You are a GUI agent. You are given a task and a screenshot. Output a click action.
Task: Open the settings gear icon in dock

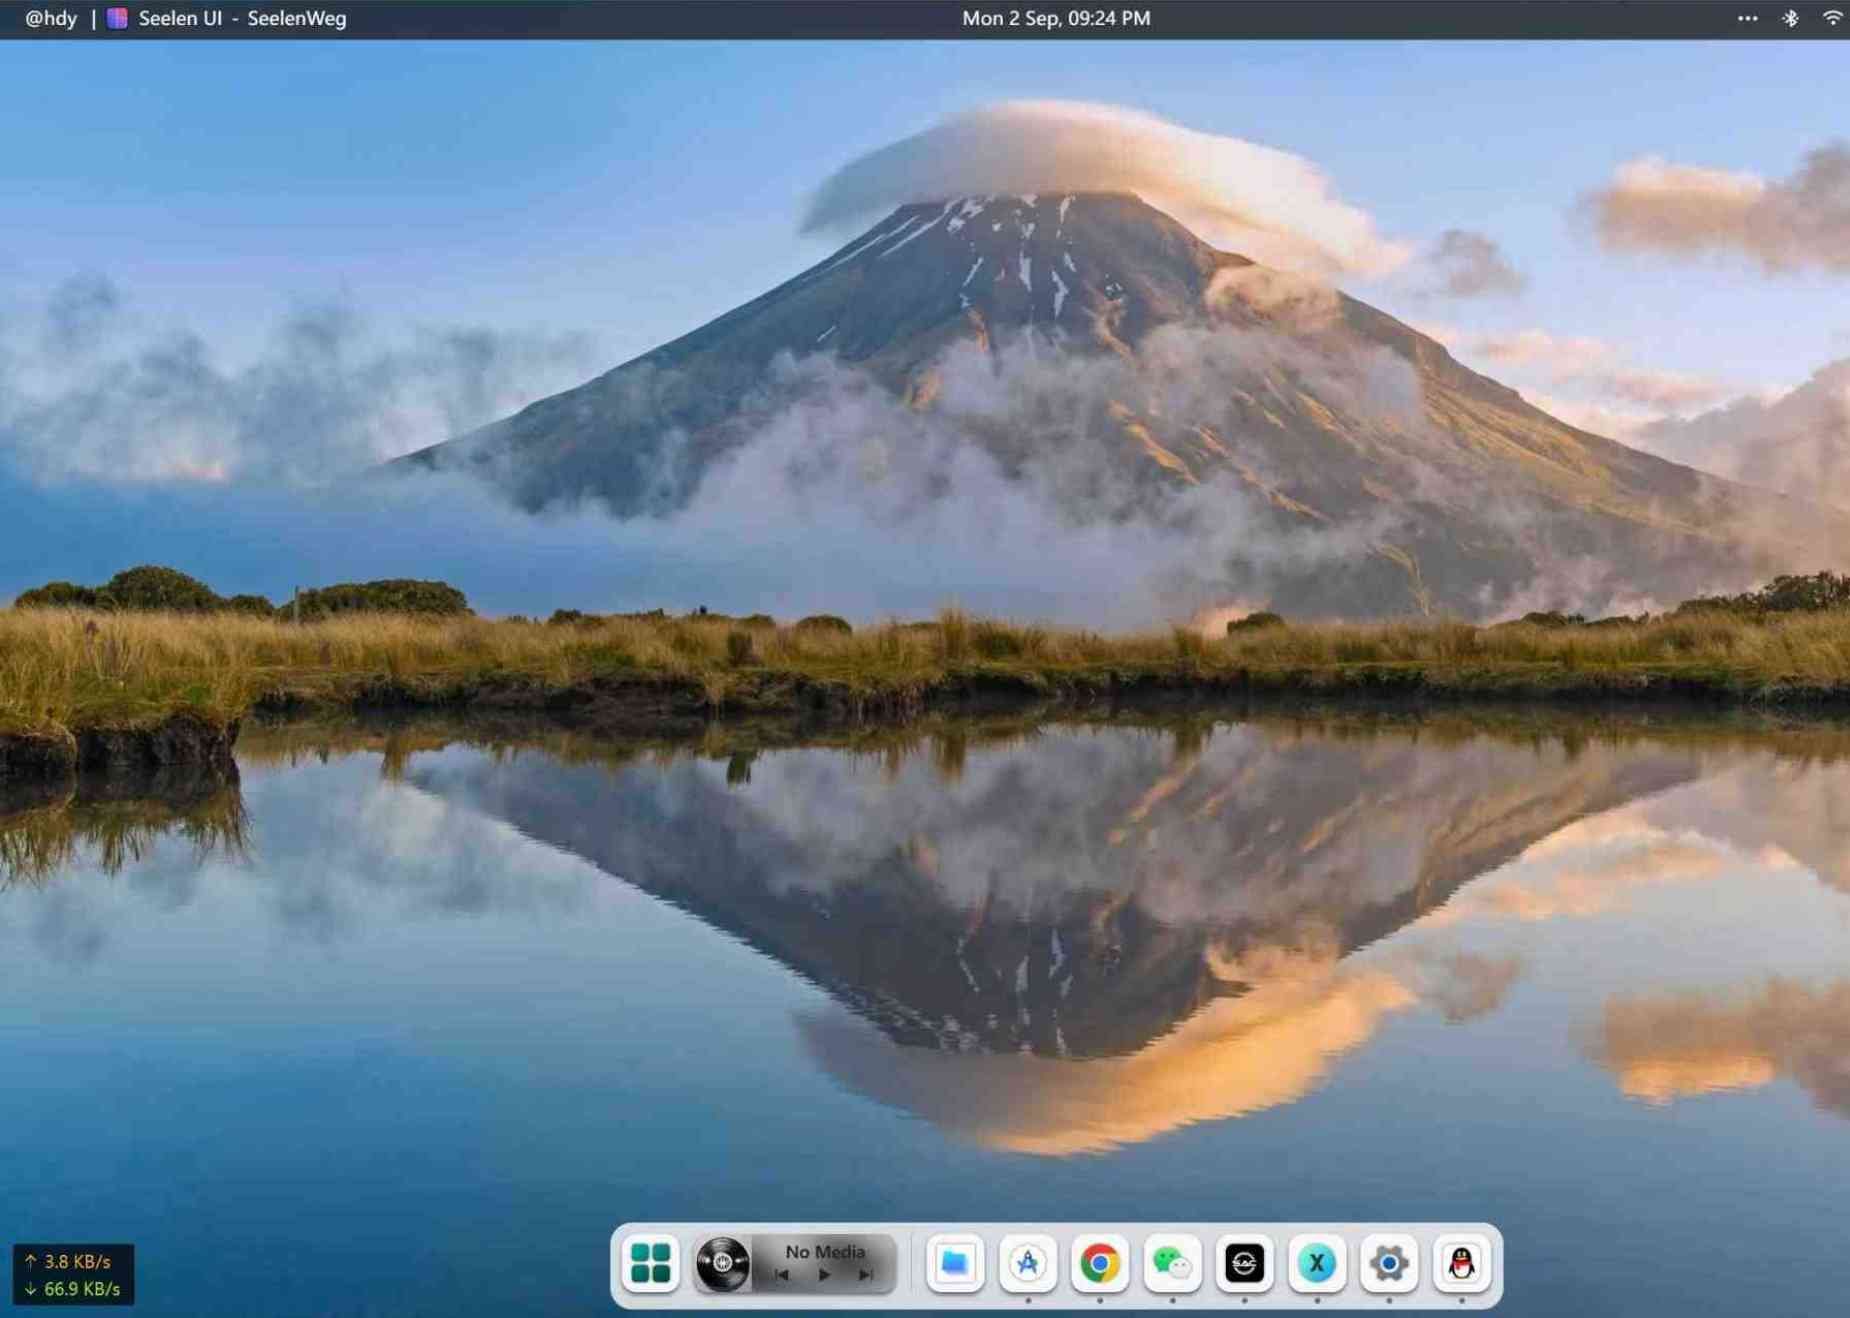click(1389, 1263)
